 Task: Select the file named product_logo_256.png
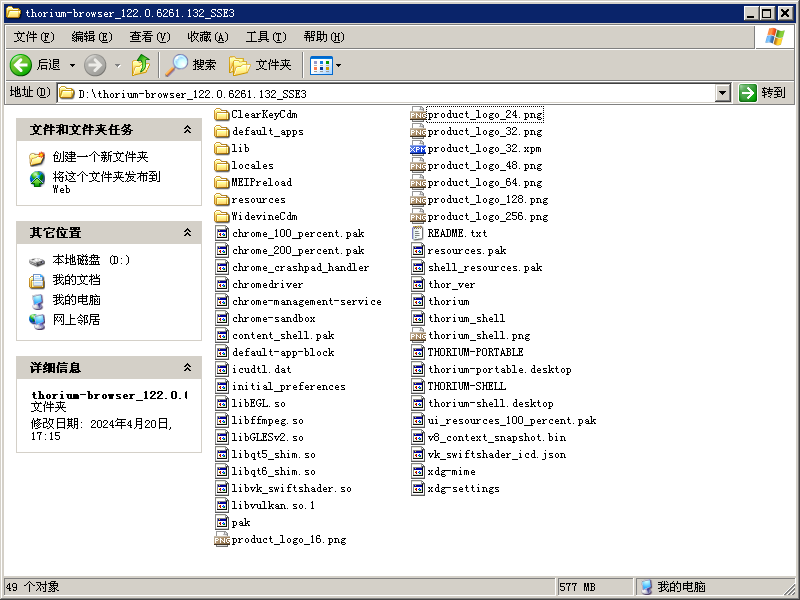[488, 217]
